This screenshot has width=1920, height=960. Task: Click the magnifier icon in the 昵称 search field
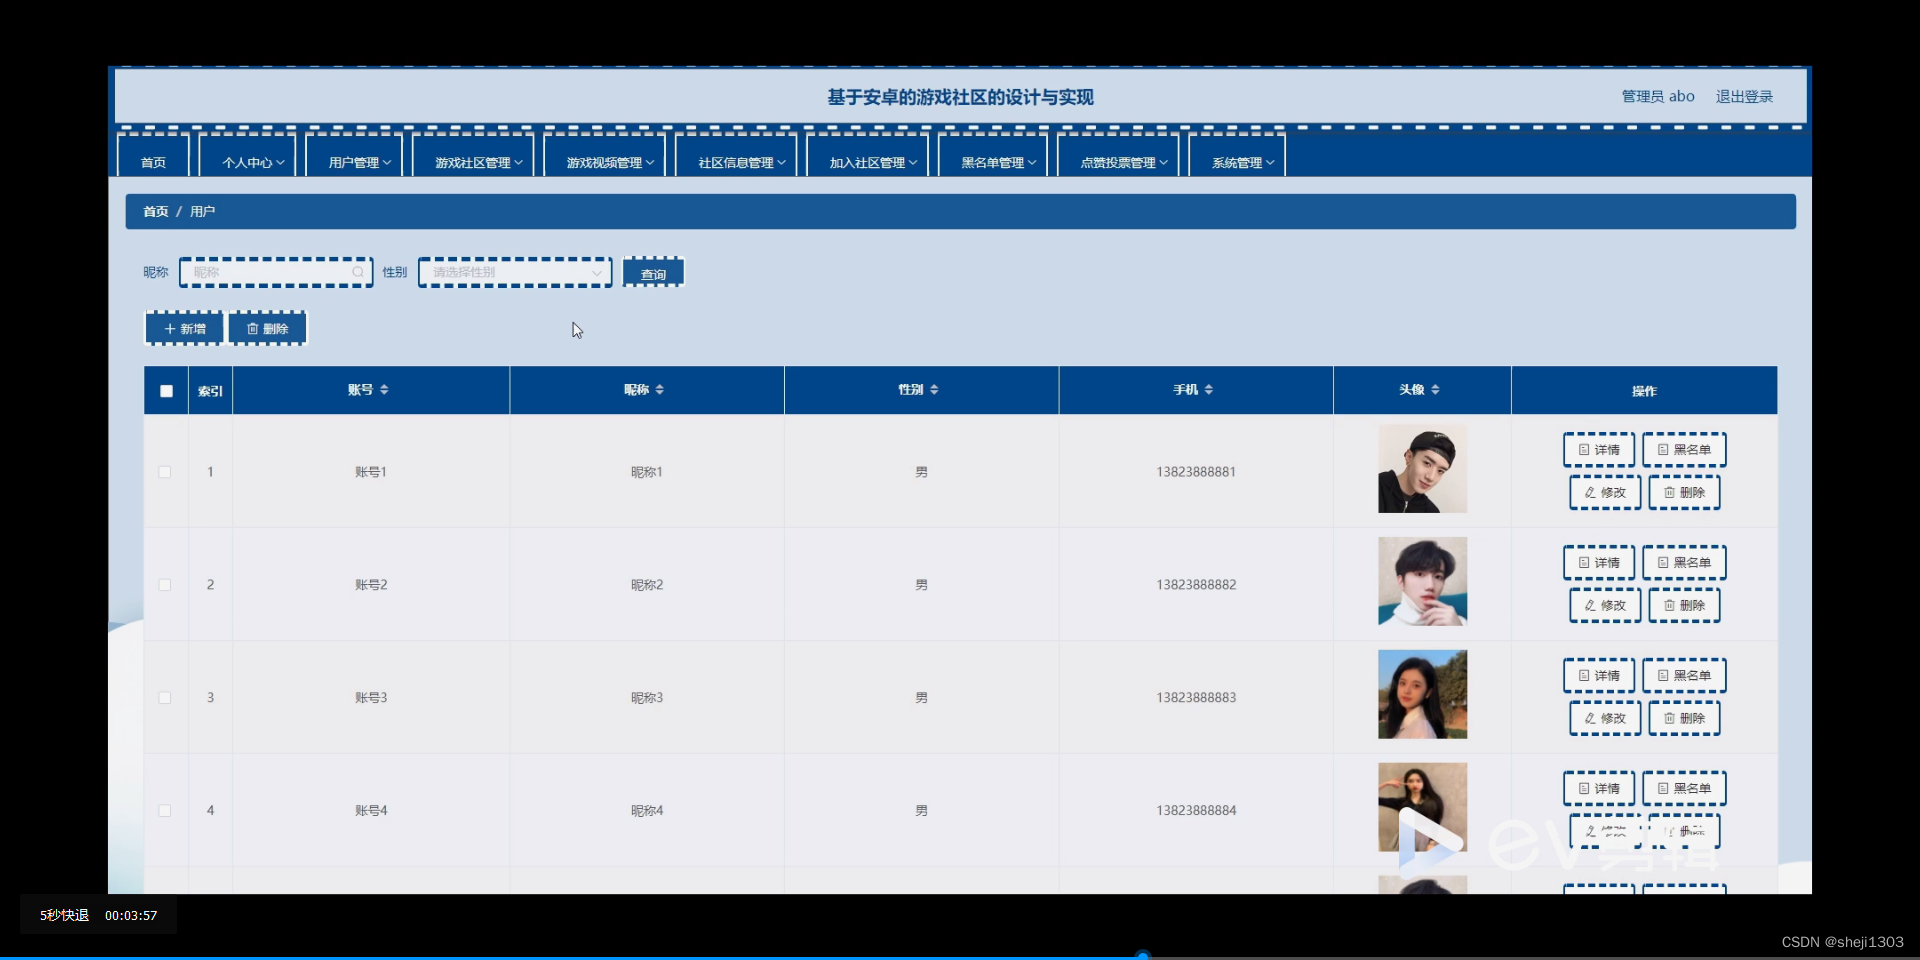pos(357,272)
